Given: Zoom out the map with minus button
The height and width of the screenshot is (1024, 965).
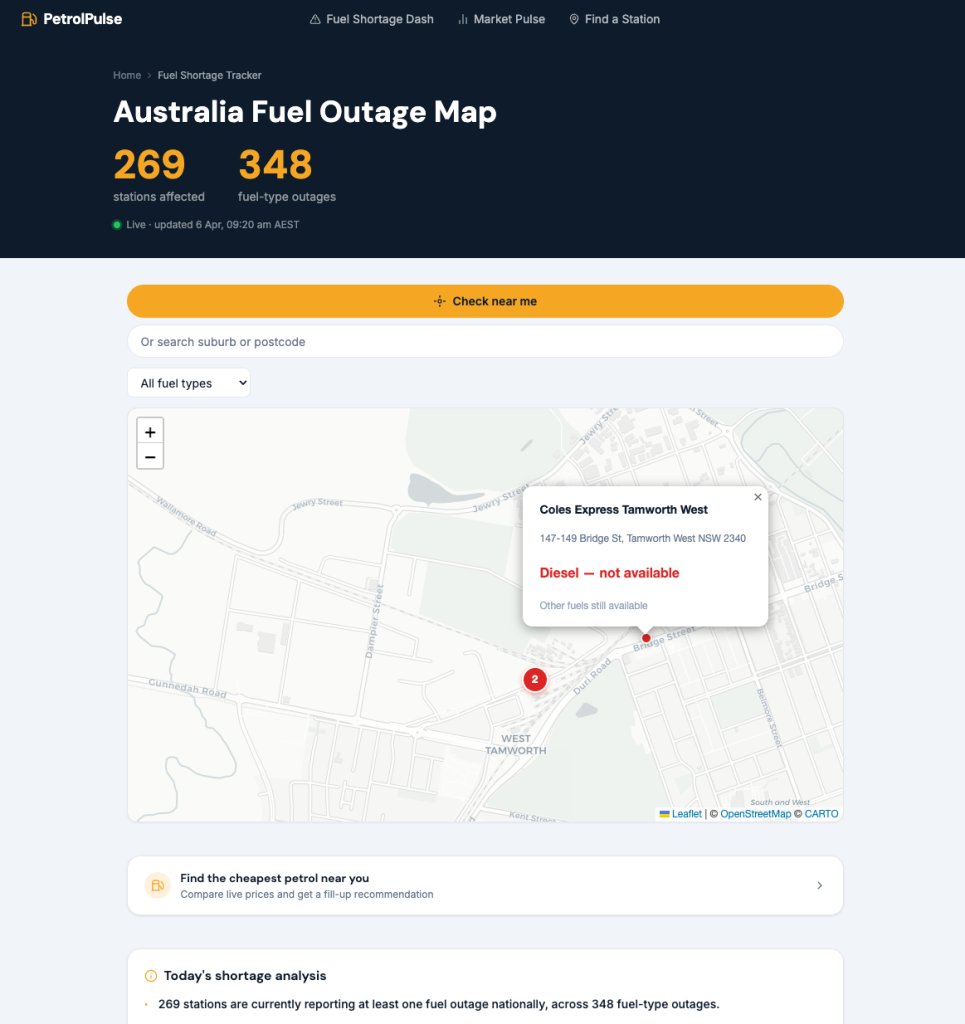Looking at the screenshot, I should point(150,457).
